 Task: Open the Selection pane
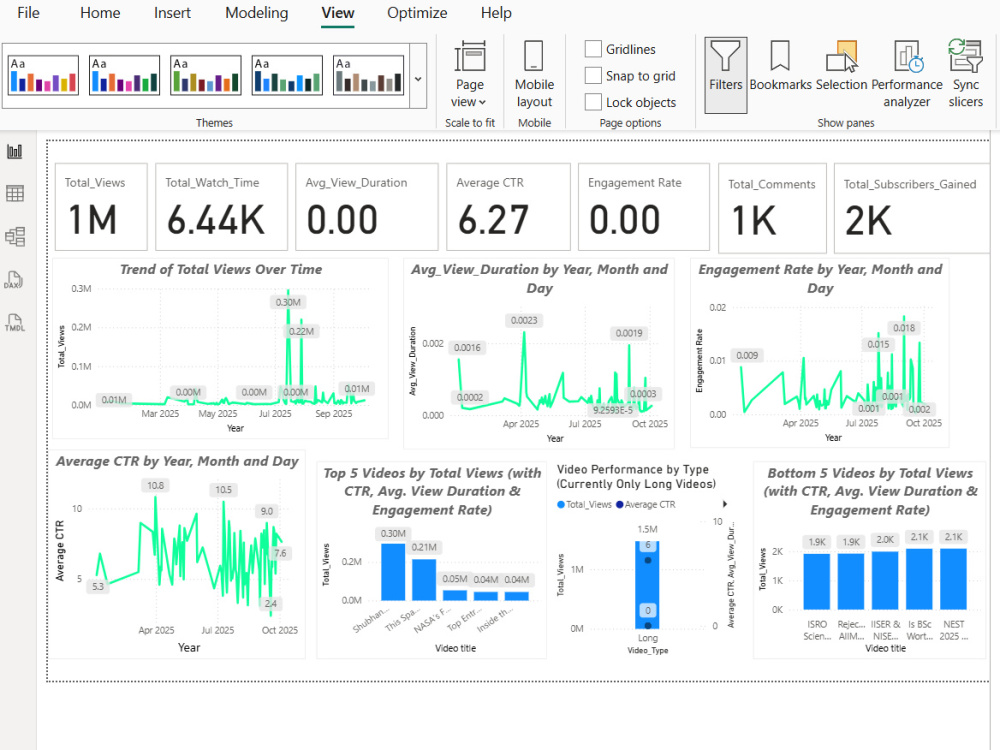point(841,66)
